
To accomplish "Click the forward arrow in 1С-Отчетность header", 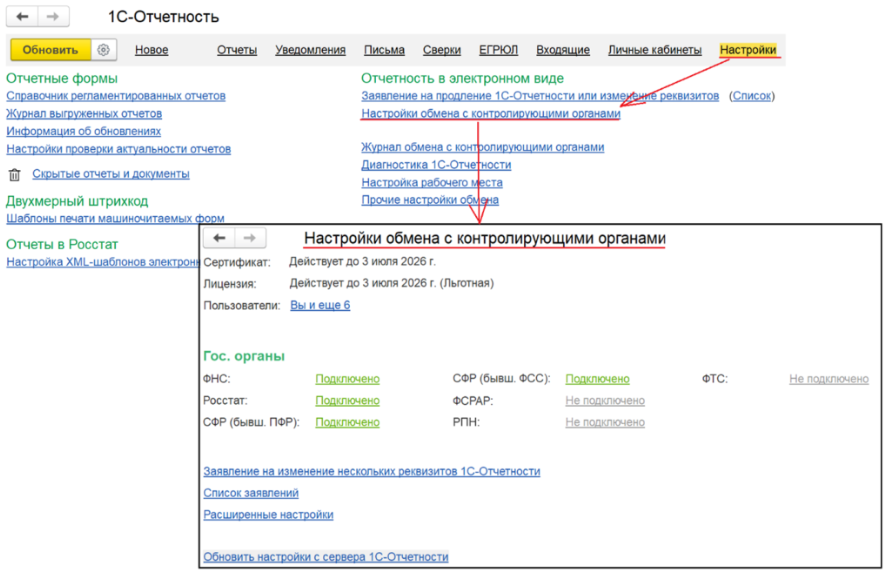I will pyautogui.click(x=53, y=16).
